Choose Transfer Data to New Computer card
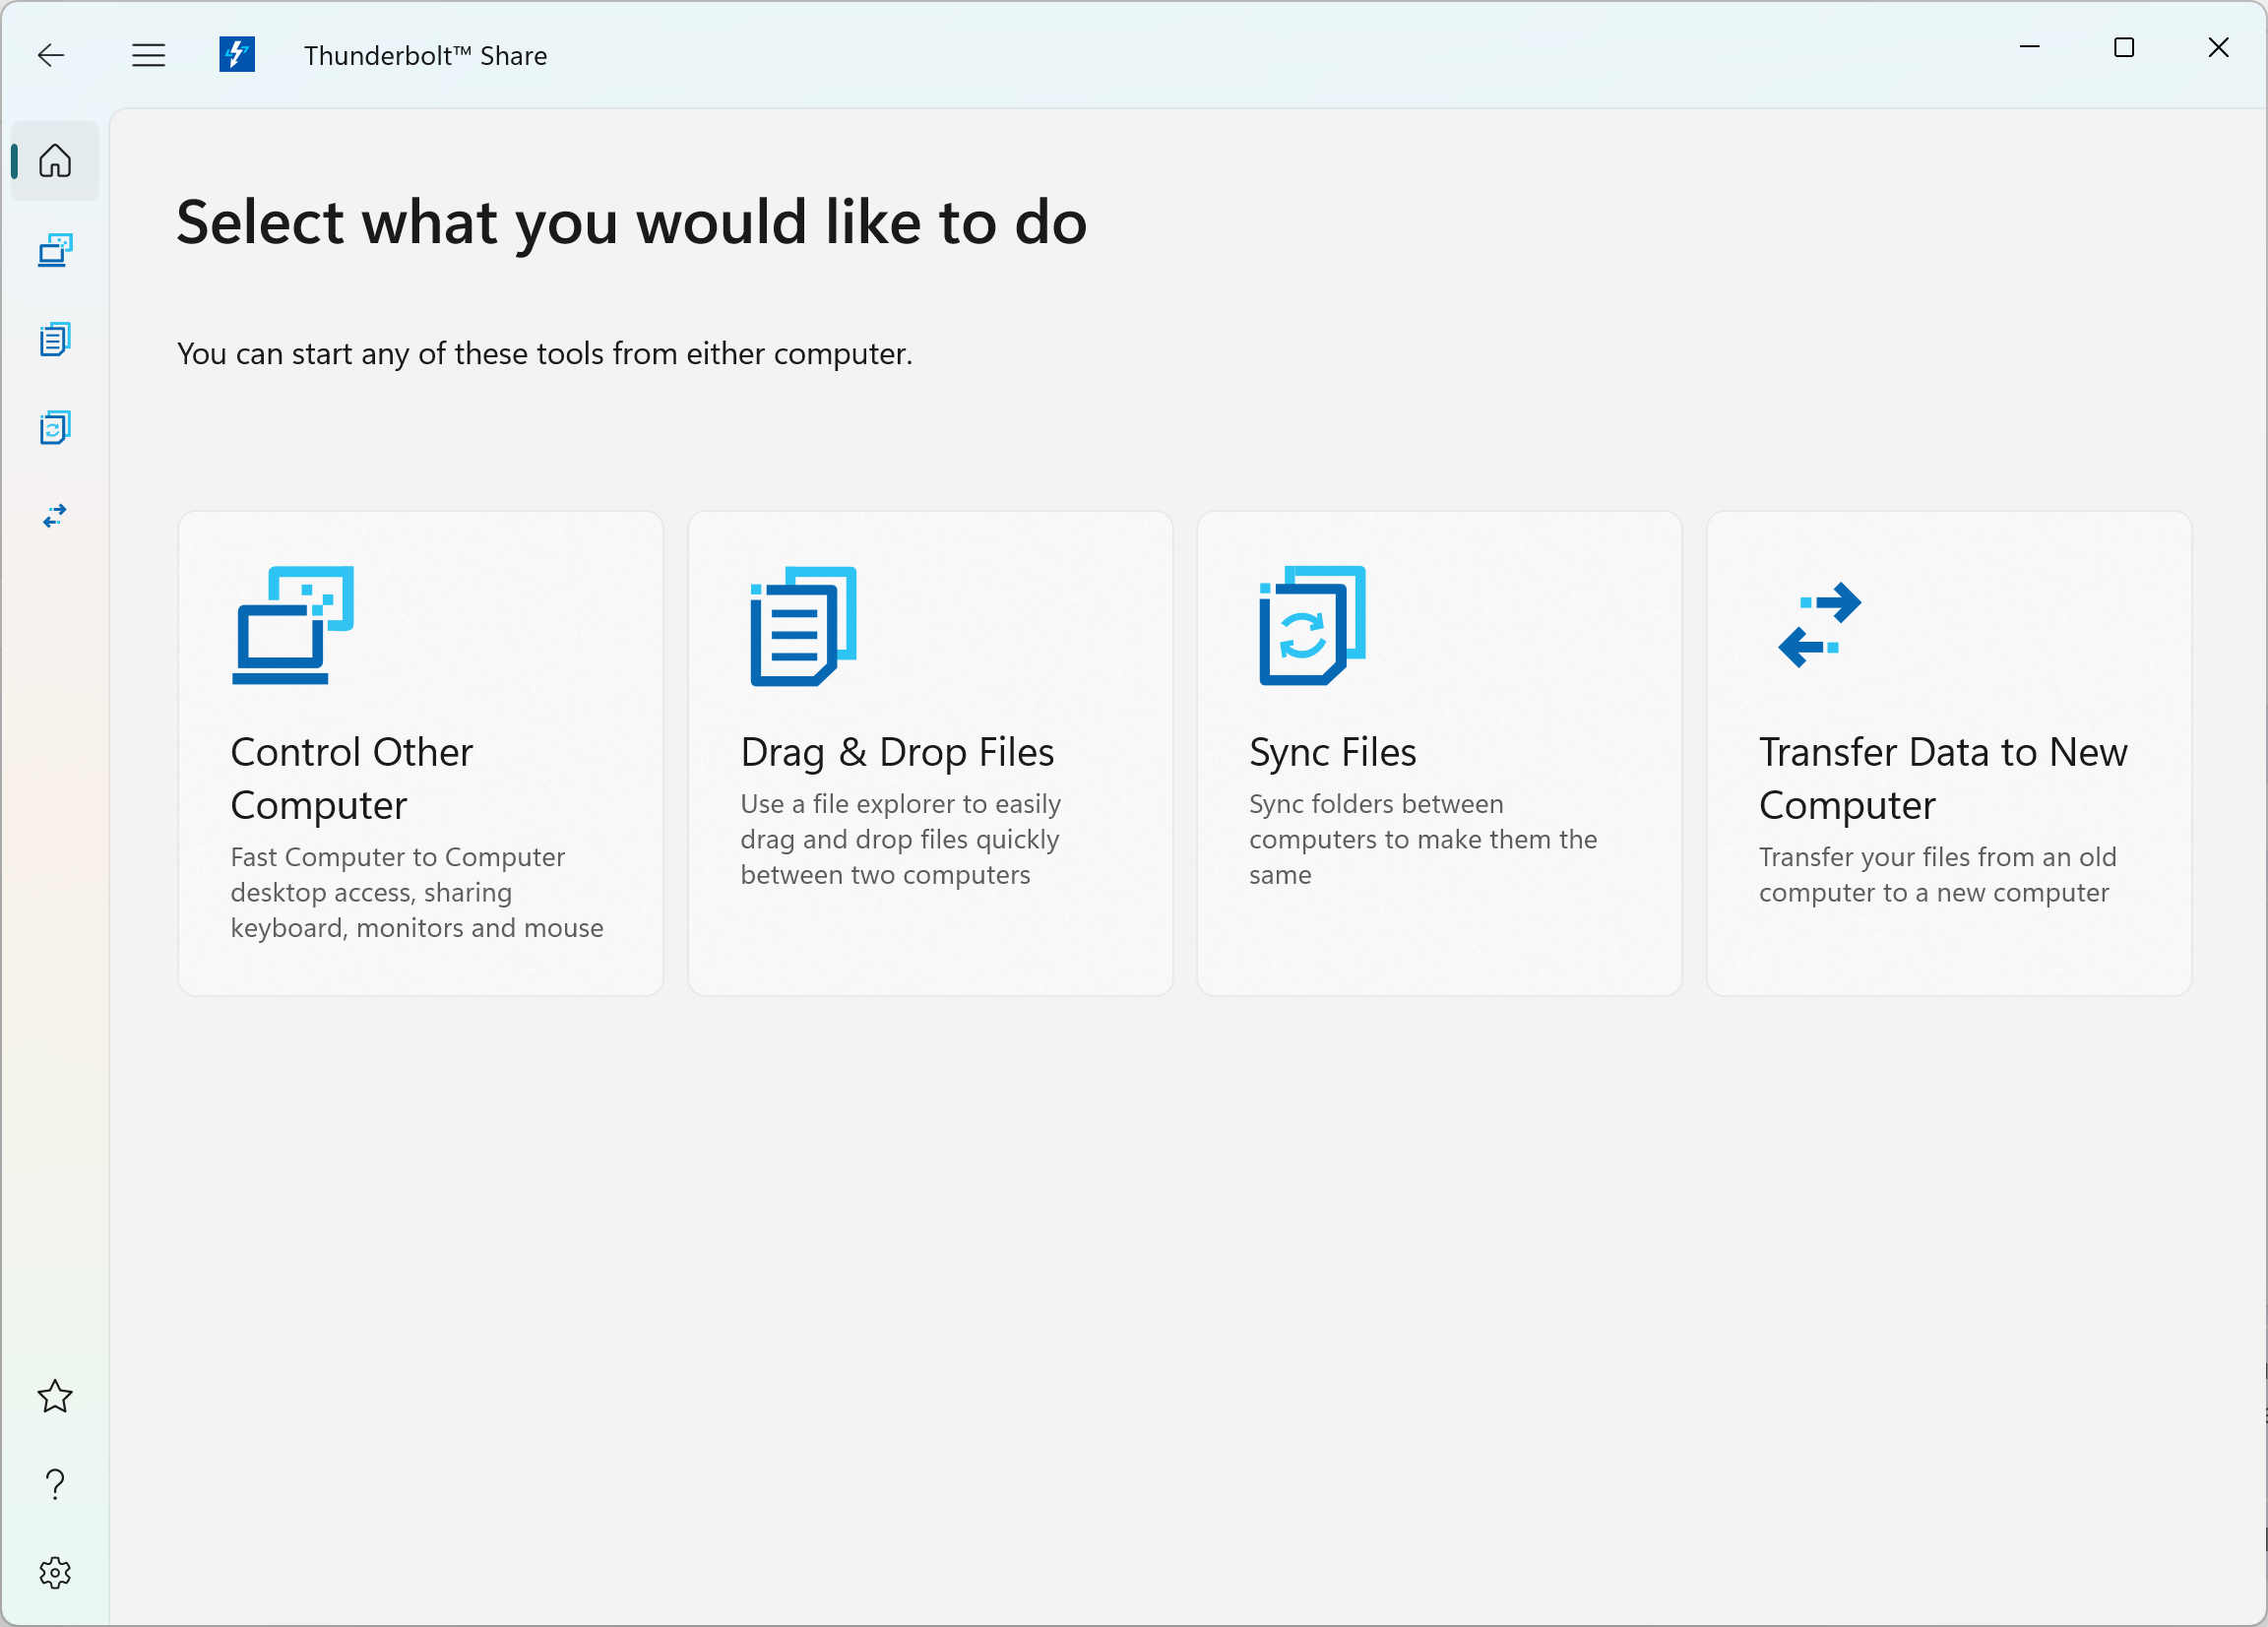2268x1627 pixels. (x=1949, y=753)
